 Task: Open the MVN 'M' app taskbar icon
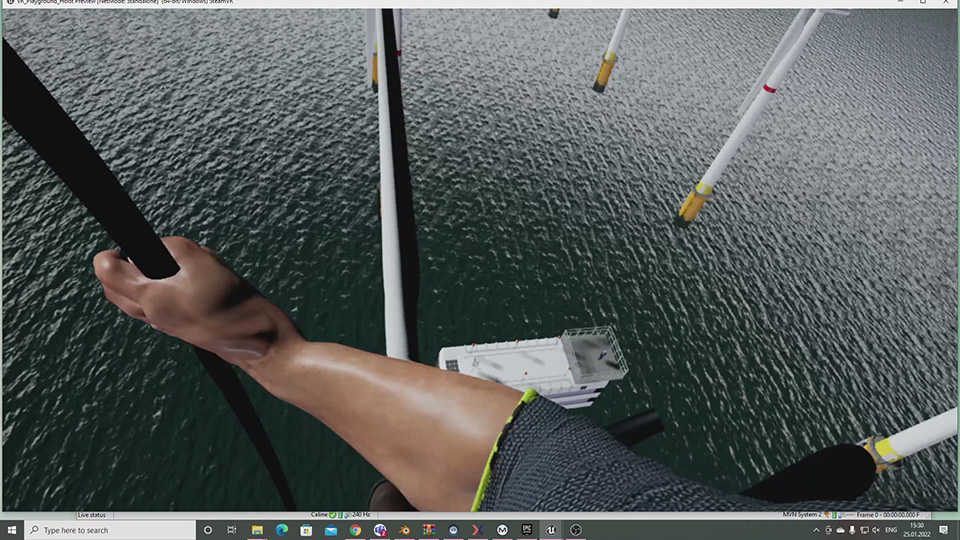point(502,530)
